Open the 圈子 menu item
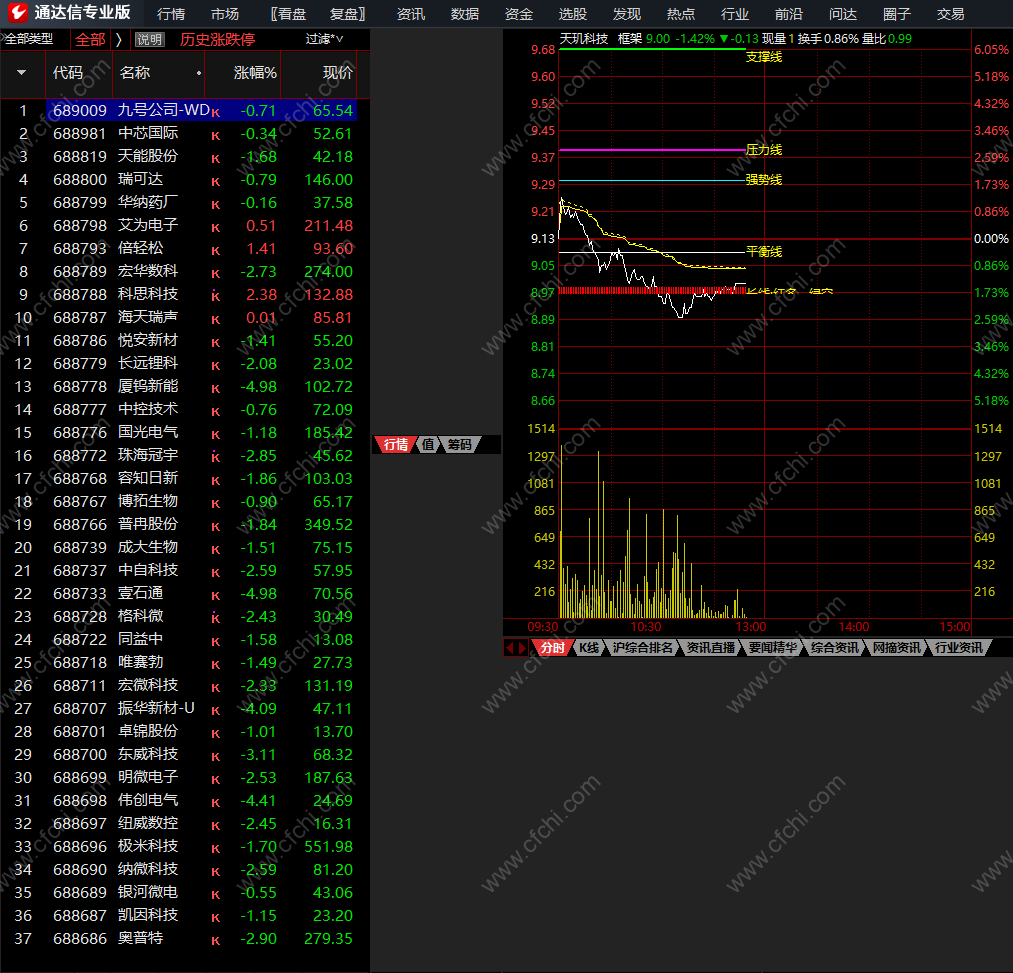 [897, 14]
